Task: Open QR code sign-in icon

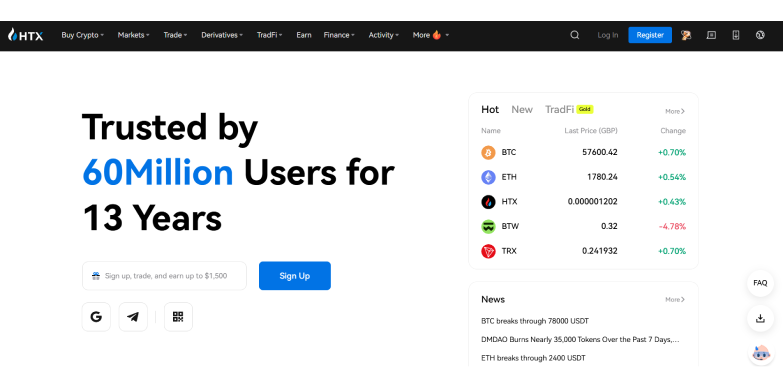Action: [178, 317]
